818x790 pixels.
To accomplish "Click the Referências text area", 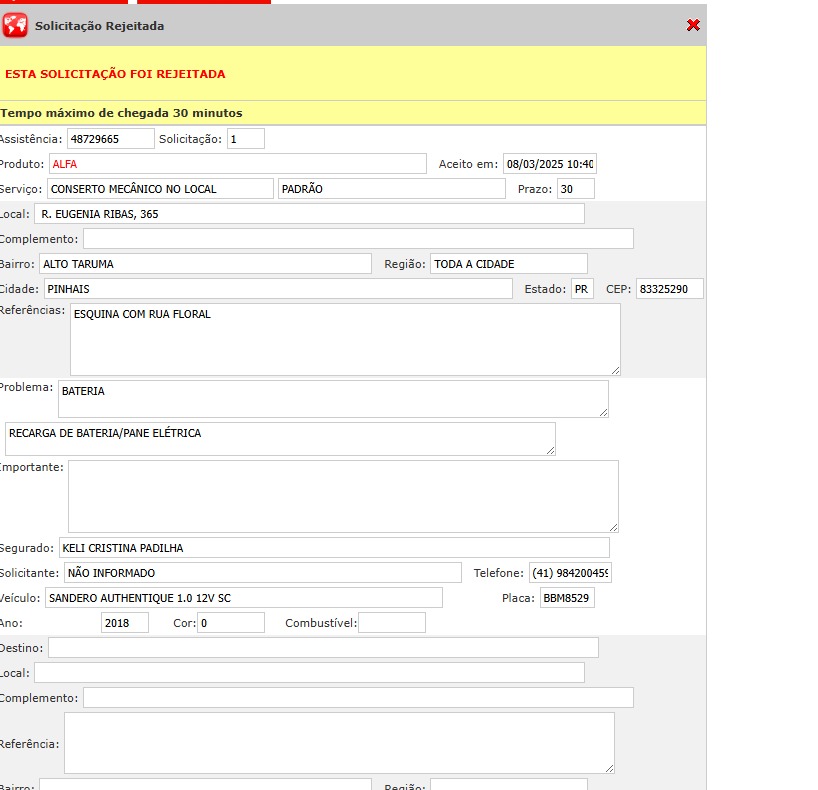I will point(345,340).
